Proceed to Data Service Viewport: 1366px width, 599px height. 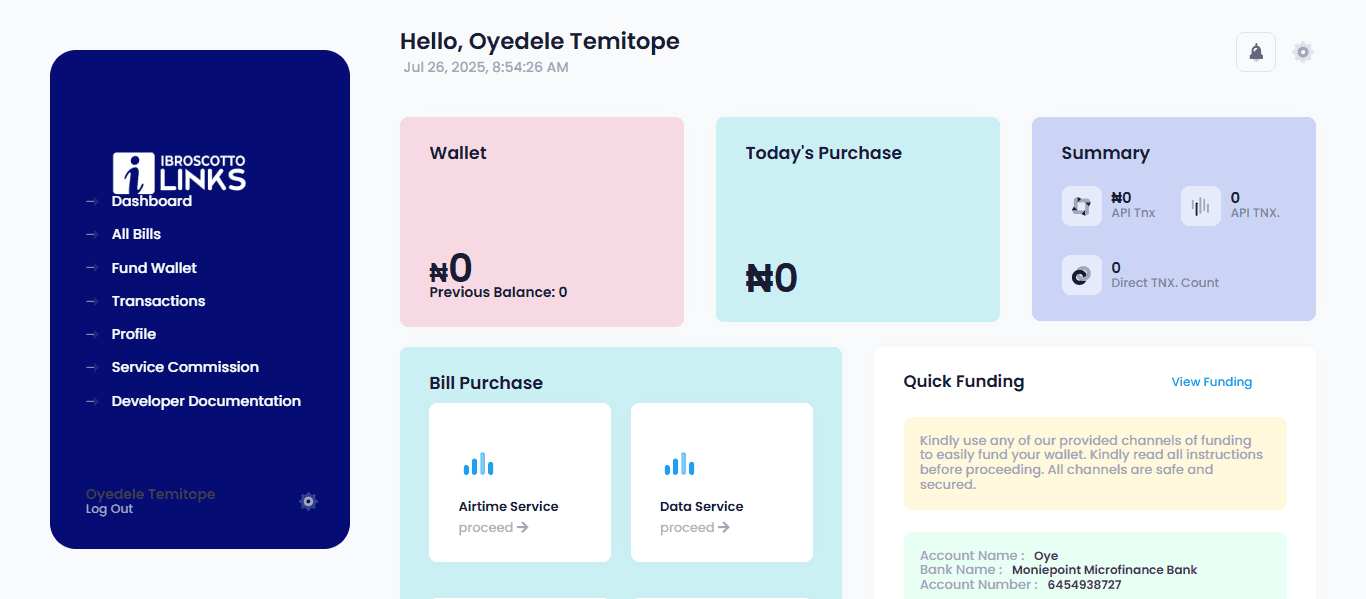coord(694,528)
